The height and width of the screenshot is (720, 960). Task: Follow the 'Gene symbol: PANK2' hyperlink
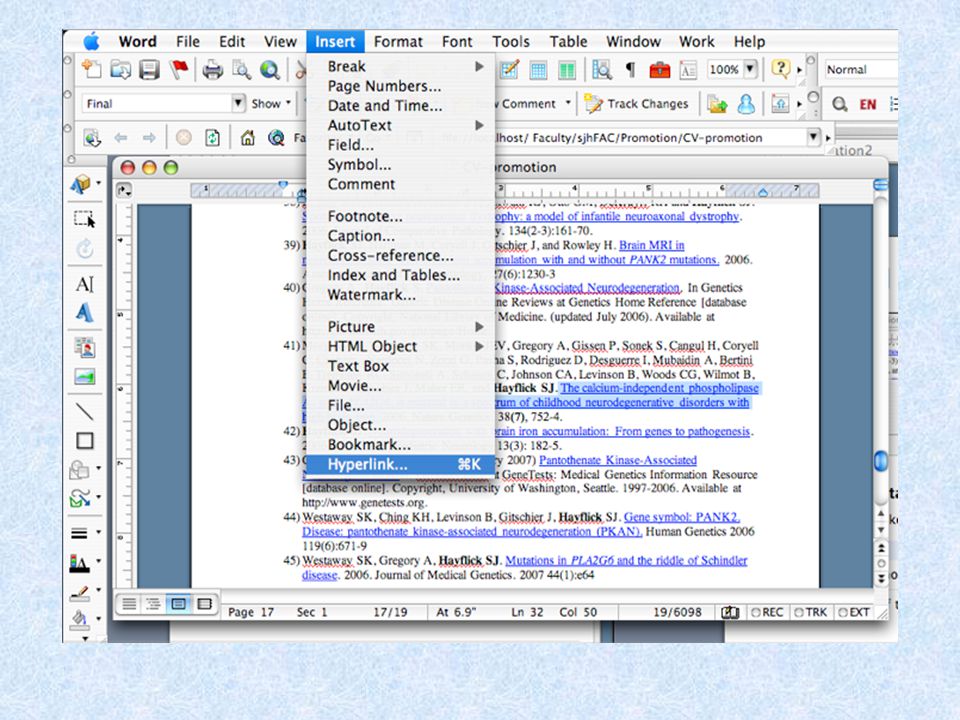681,517
